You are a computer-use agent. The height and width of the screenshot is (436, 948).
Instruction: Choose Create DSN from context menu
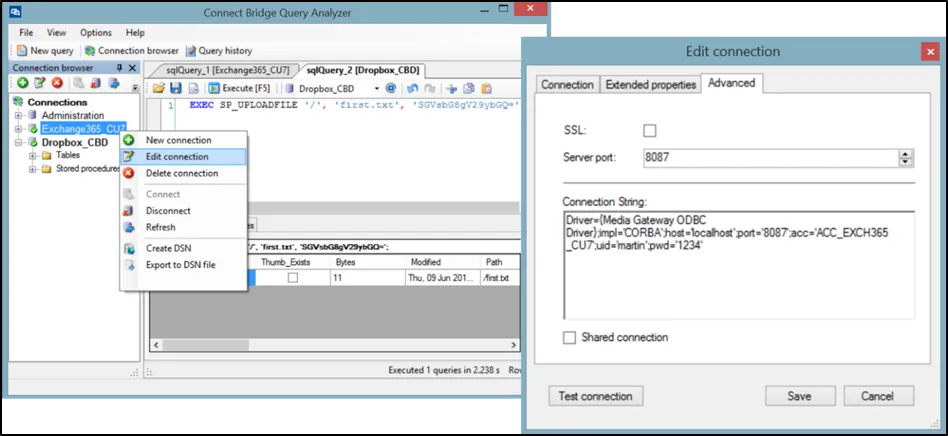click(183, 249)
